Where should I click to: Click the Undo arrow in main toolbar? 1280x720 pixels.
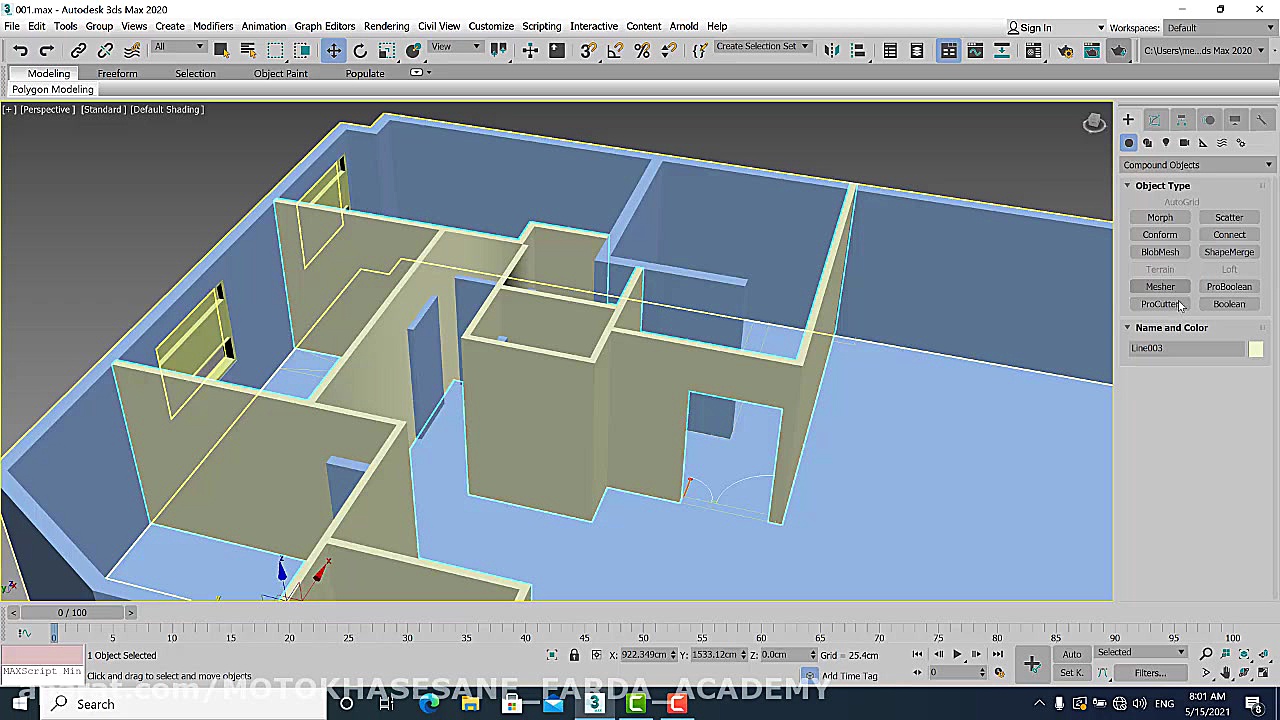pyautogui.click(x=20, y=50)
